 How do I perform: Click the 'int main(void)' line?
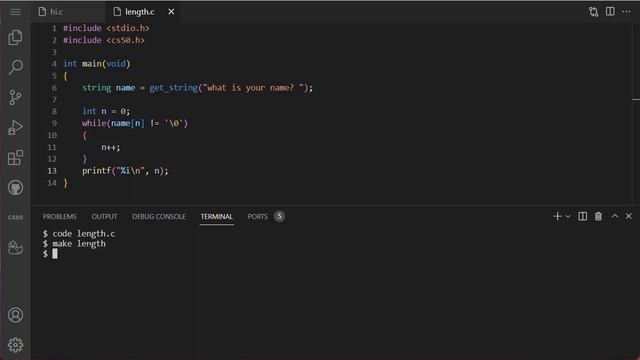[x=96, y=64]
